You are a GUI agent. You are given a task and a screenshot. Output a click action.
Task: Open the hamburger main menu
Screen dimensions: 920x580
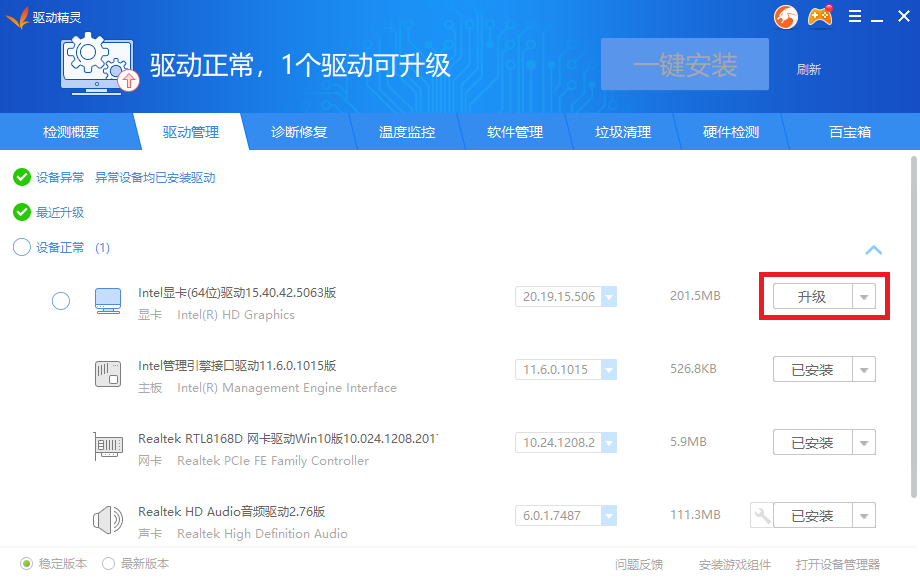point(856,16)
